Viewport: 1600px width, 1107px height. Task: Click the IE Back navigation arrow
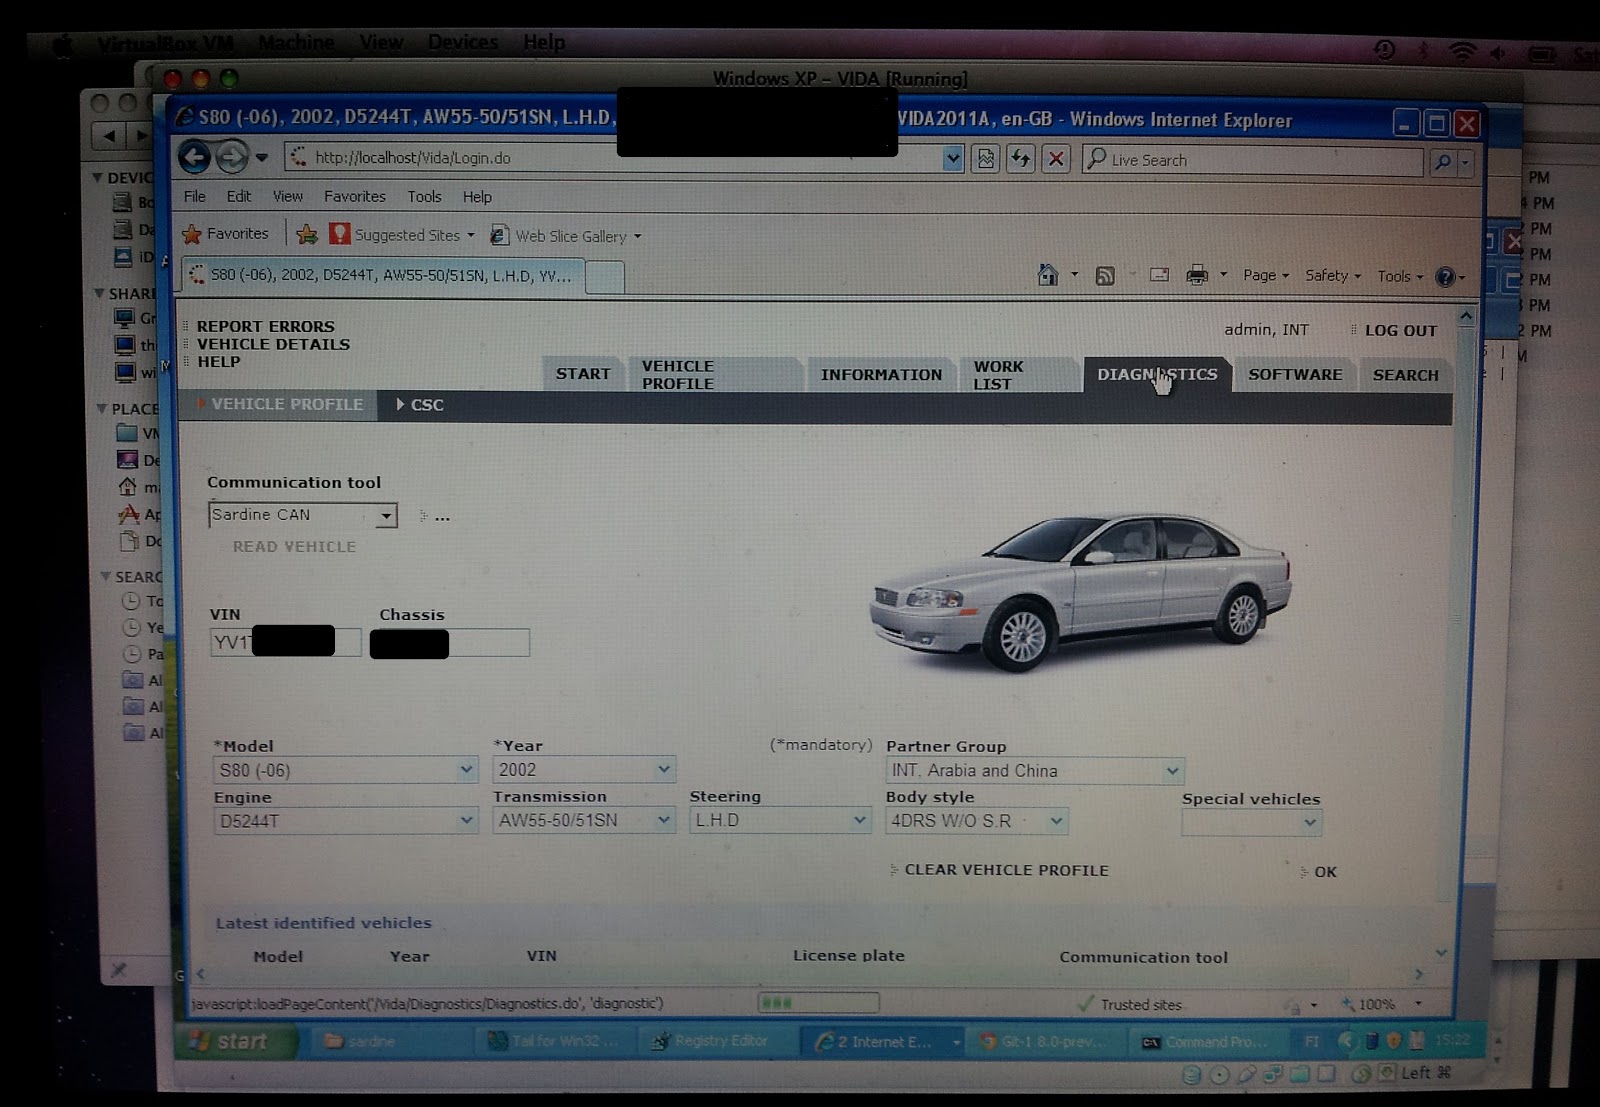pos(195,157)
